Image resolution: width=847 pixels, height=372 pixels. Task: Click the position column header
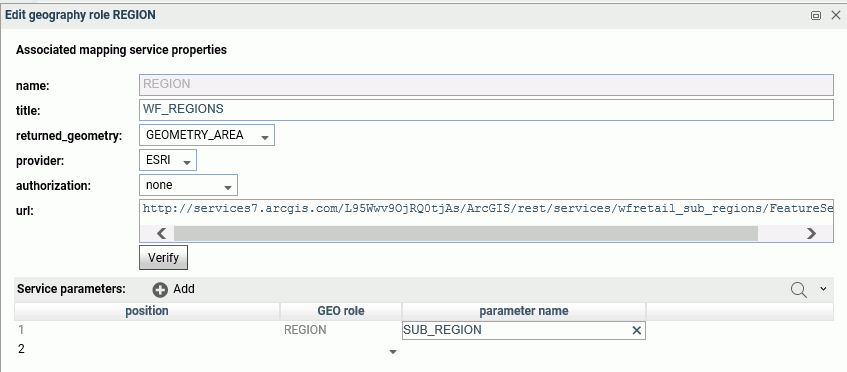point(147,311)
